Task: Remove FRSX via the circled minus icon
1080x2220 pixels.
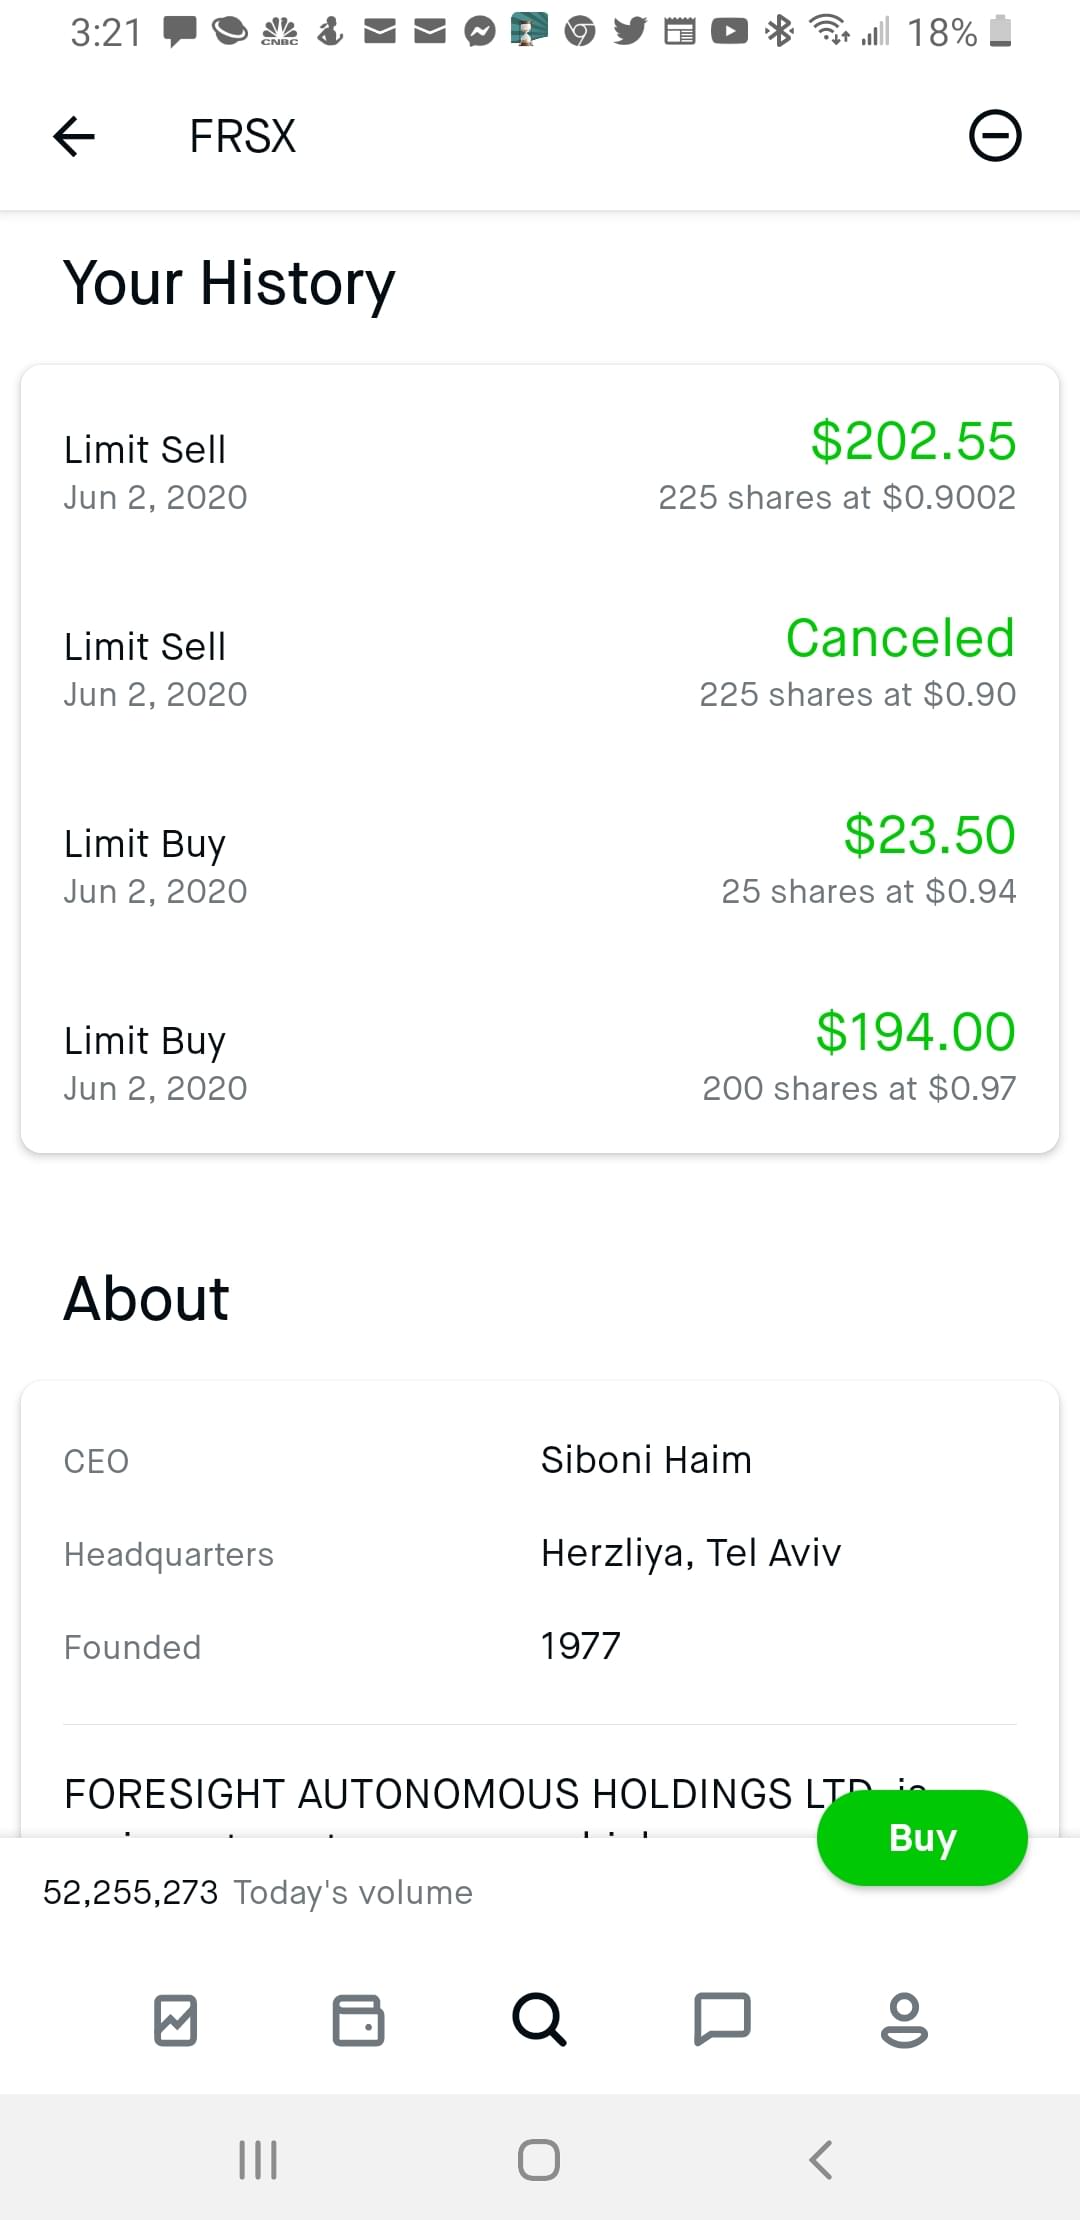Action: [x=995, y=136]
